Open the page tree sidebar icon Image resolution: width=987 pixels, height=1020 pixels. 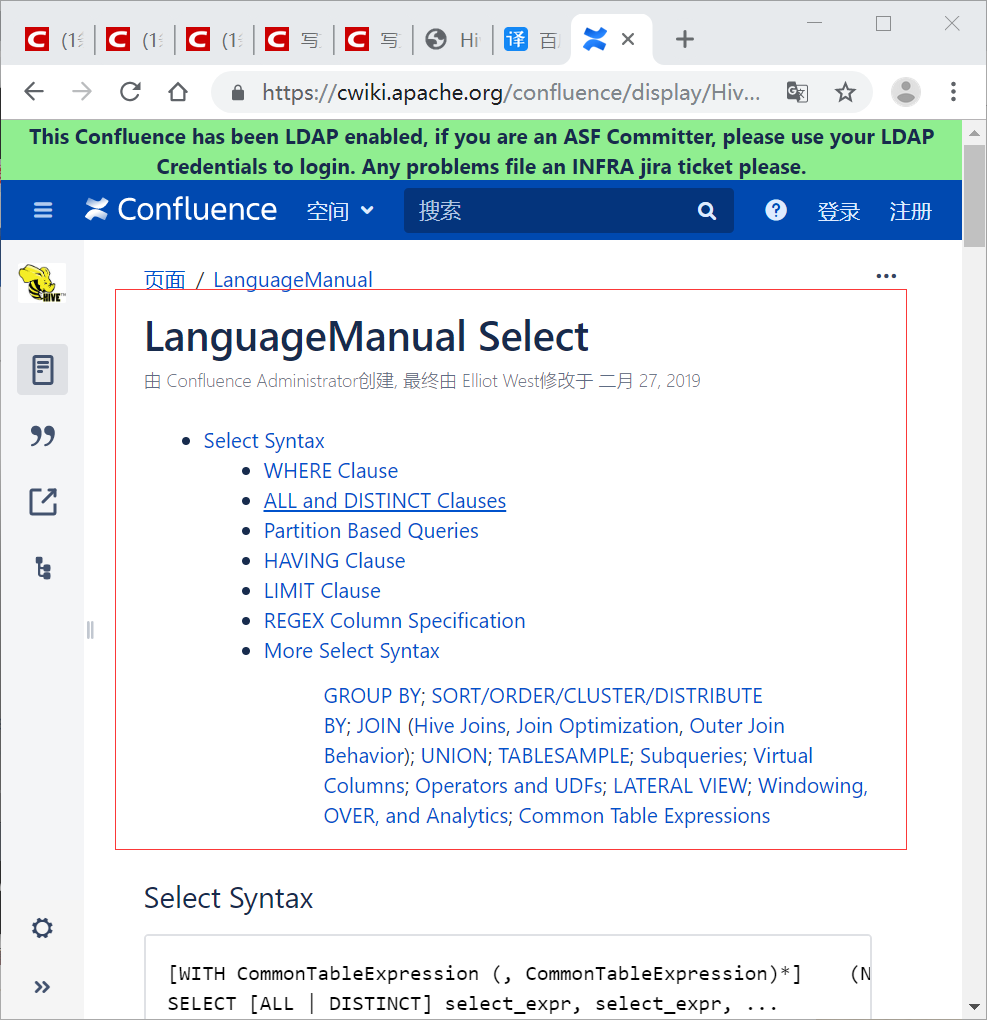[x=43, y=569]
